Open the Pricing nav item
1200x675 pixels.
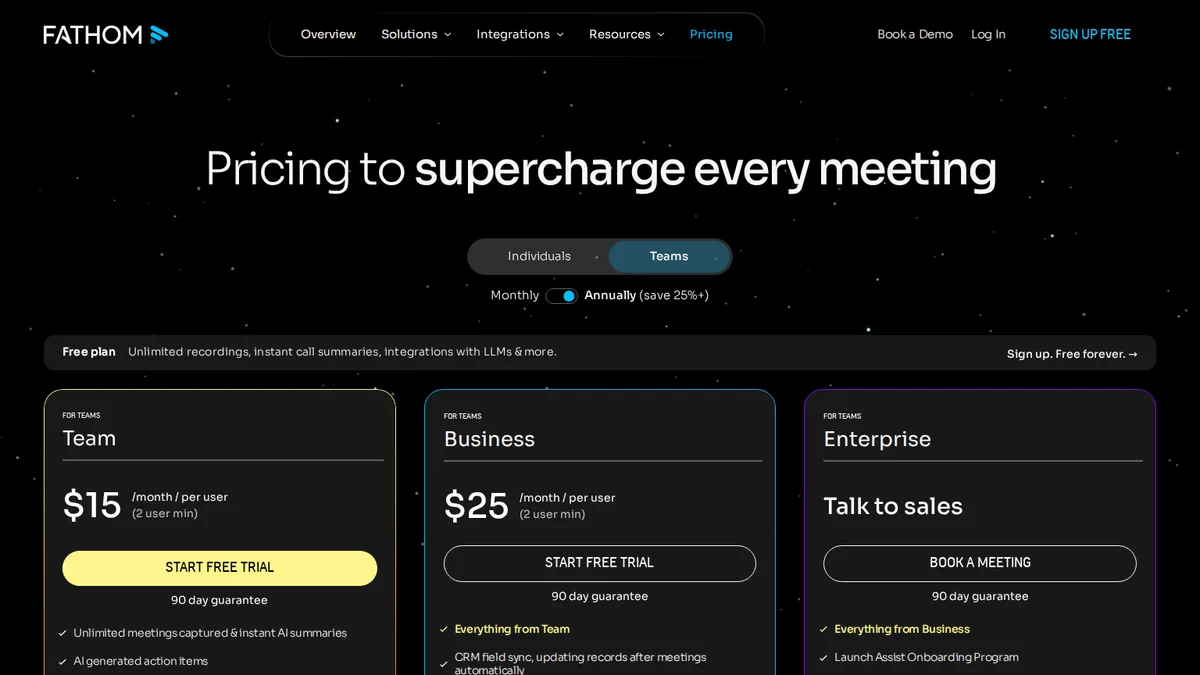[711, 34]
